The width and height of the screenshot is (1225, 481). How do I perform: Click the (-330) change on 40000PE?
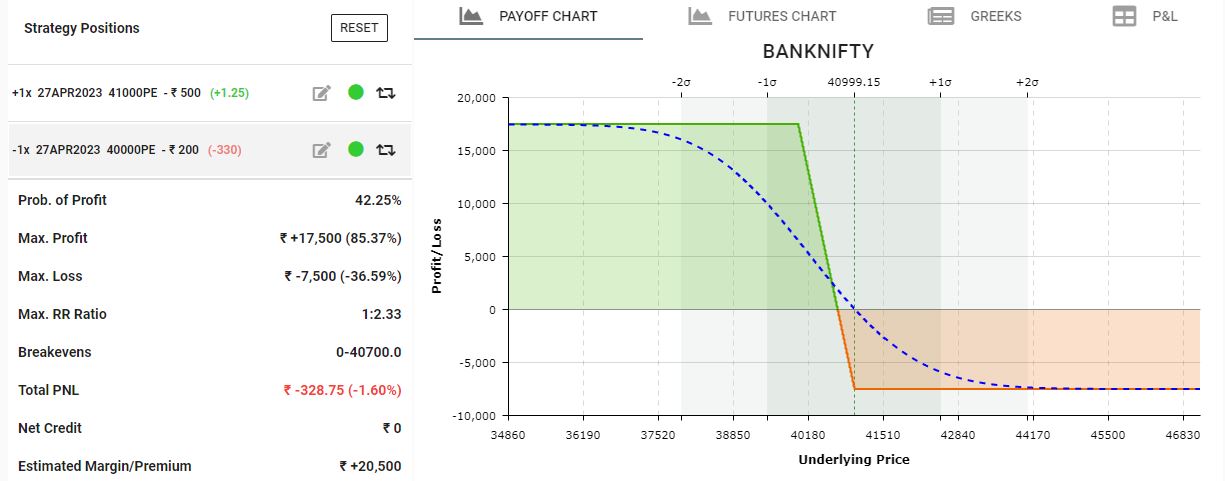pos(224,150)
